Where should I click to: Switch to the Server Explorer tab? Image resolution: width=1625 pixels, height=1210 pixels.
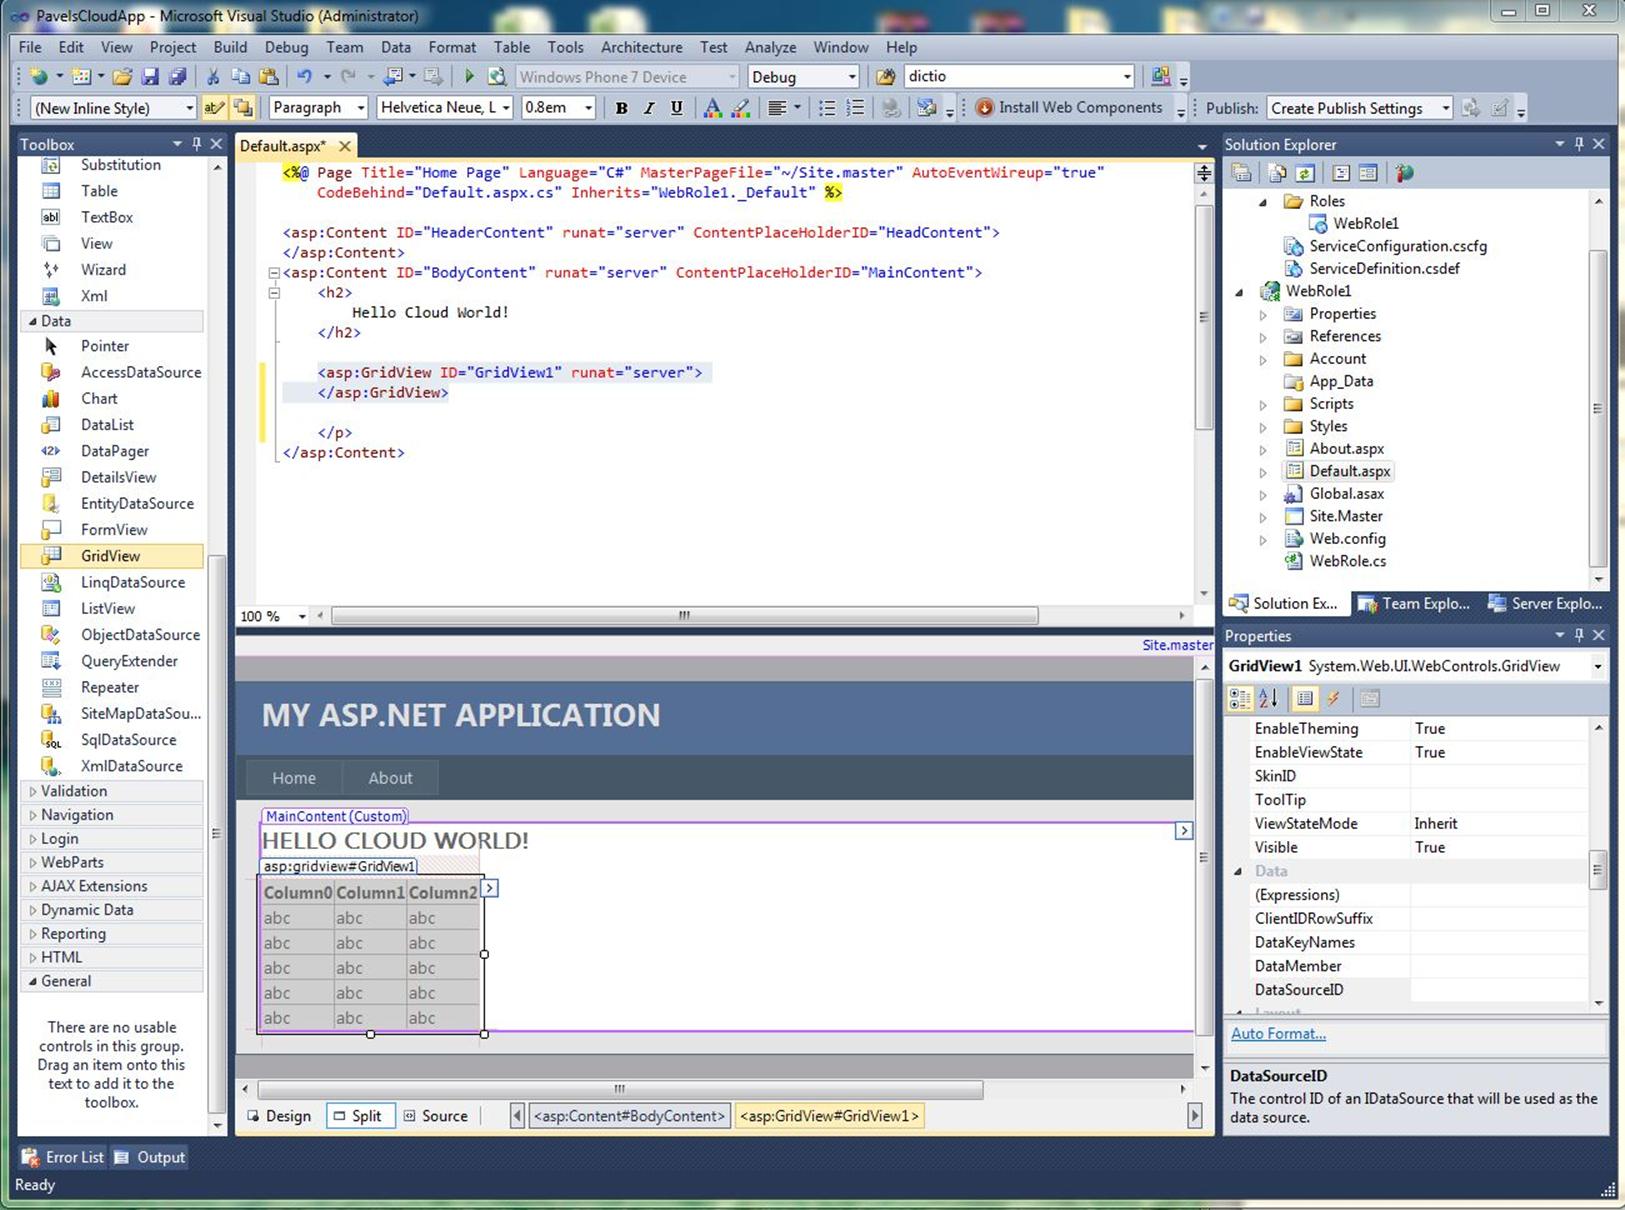coord(1545,603)
